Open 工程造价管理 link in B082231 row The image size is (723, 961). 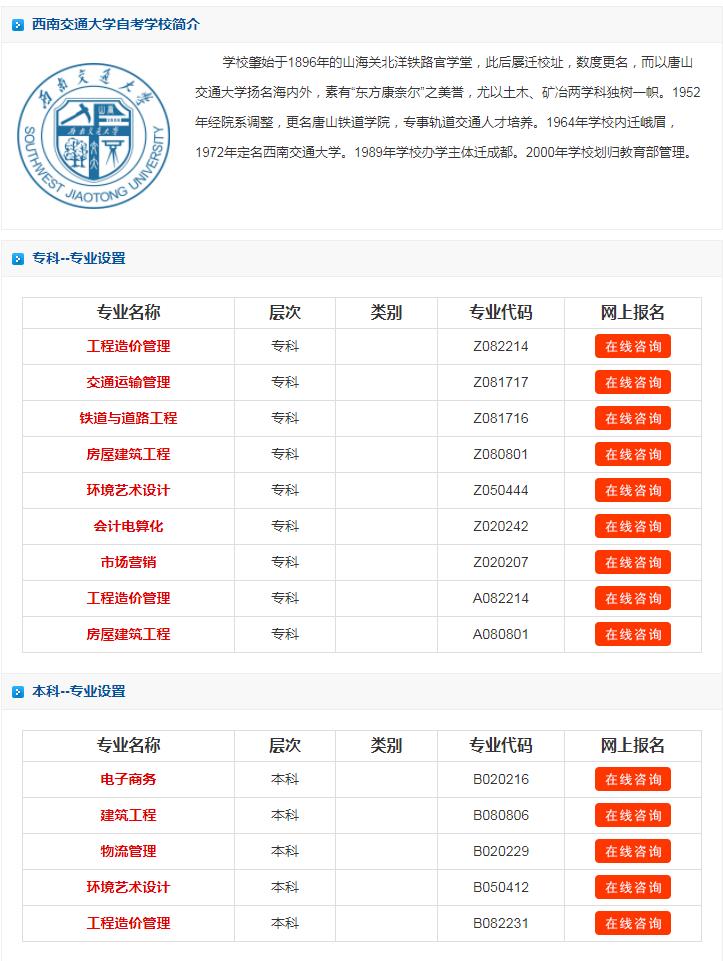coord(128,923)
